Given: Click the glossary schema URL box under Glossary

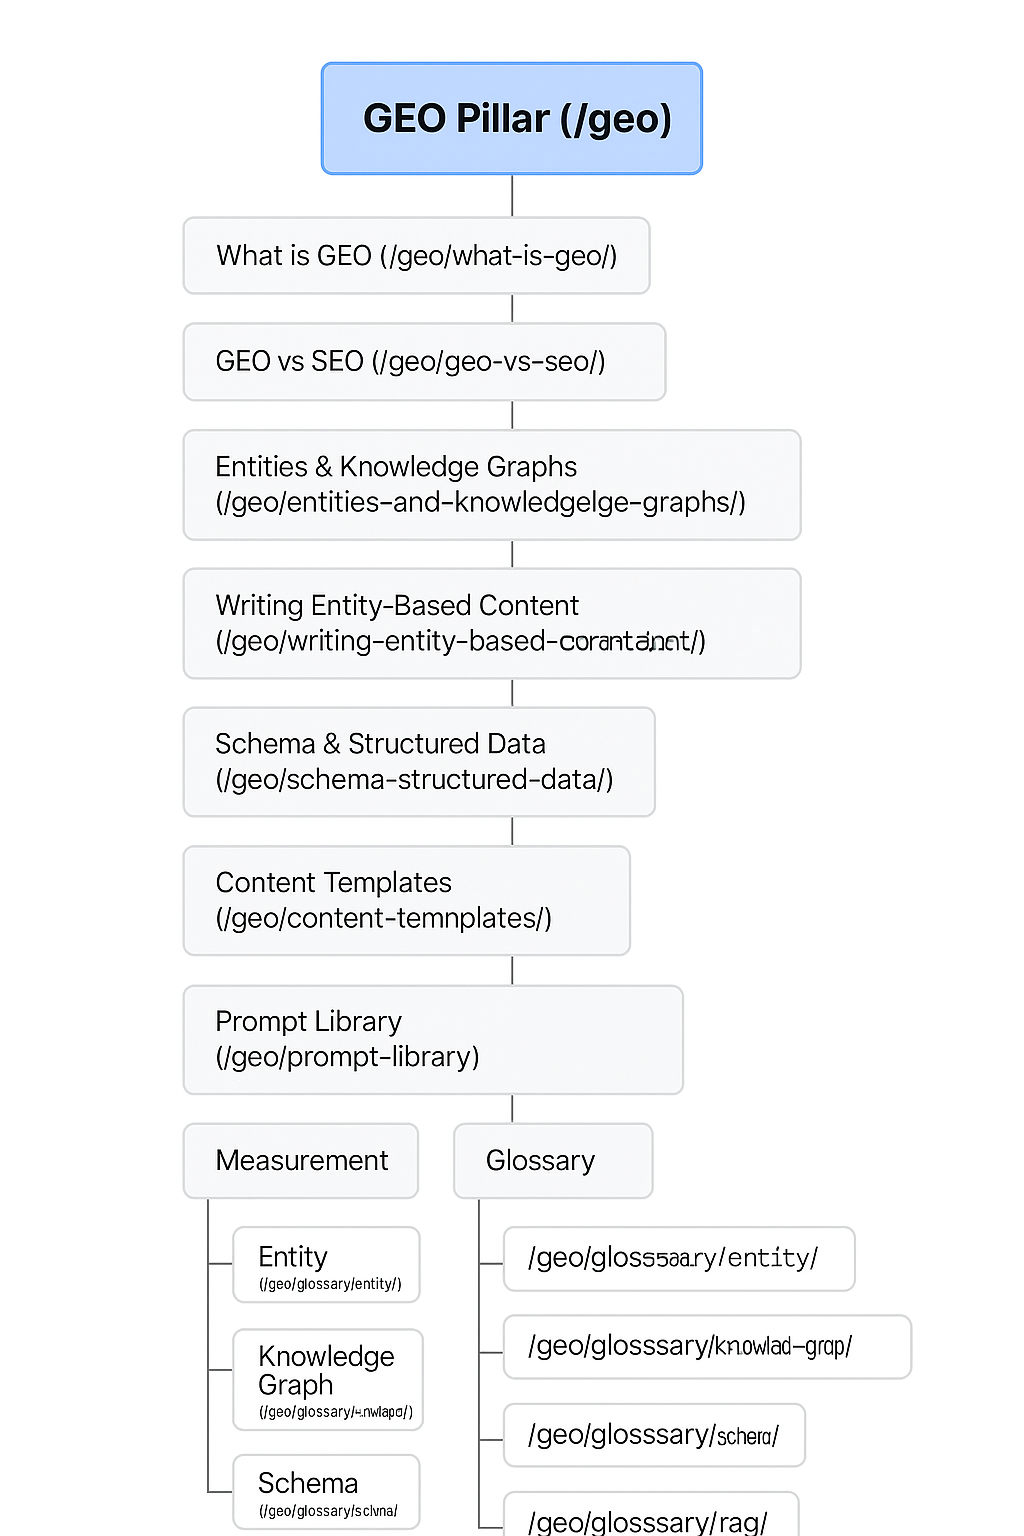Looking at the screenshot, I should [x=654, y=1435].
